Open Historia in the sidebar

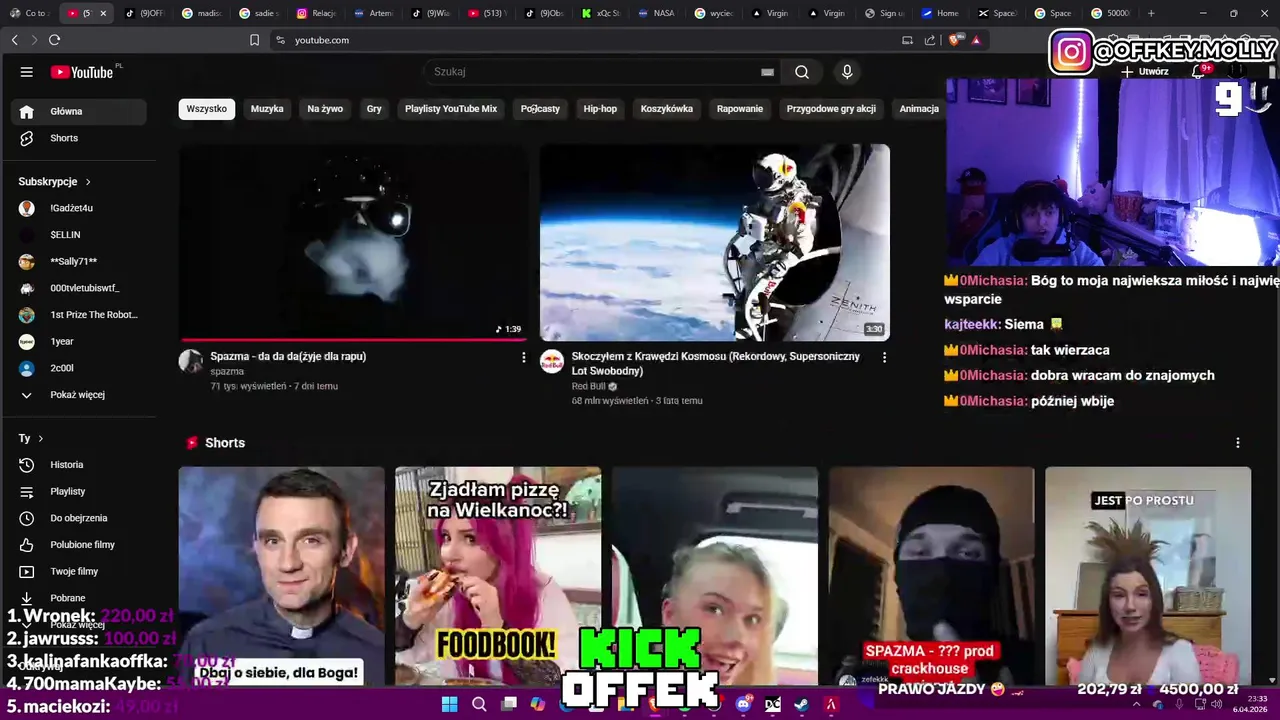tap(78, 465)
